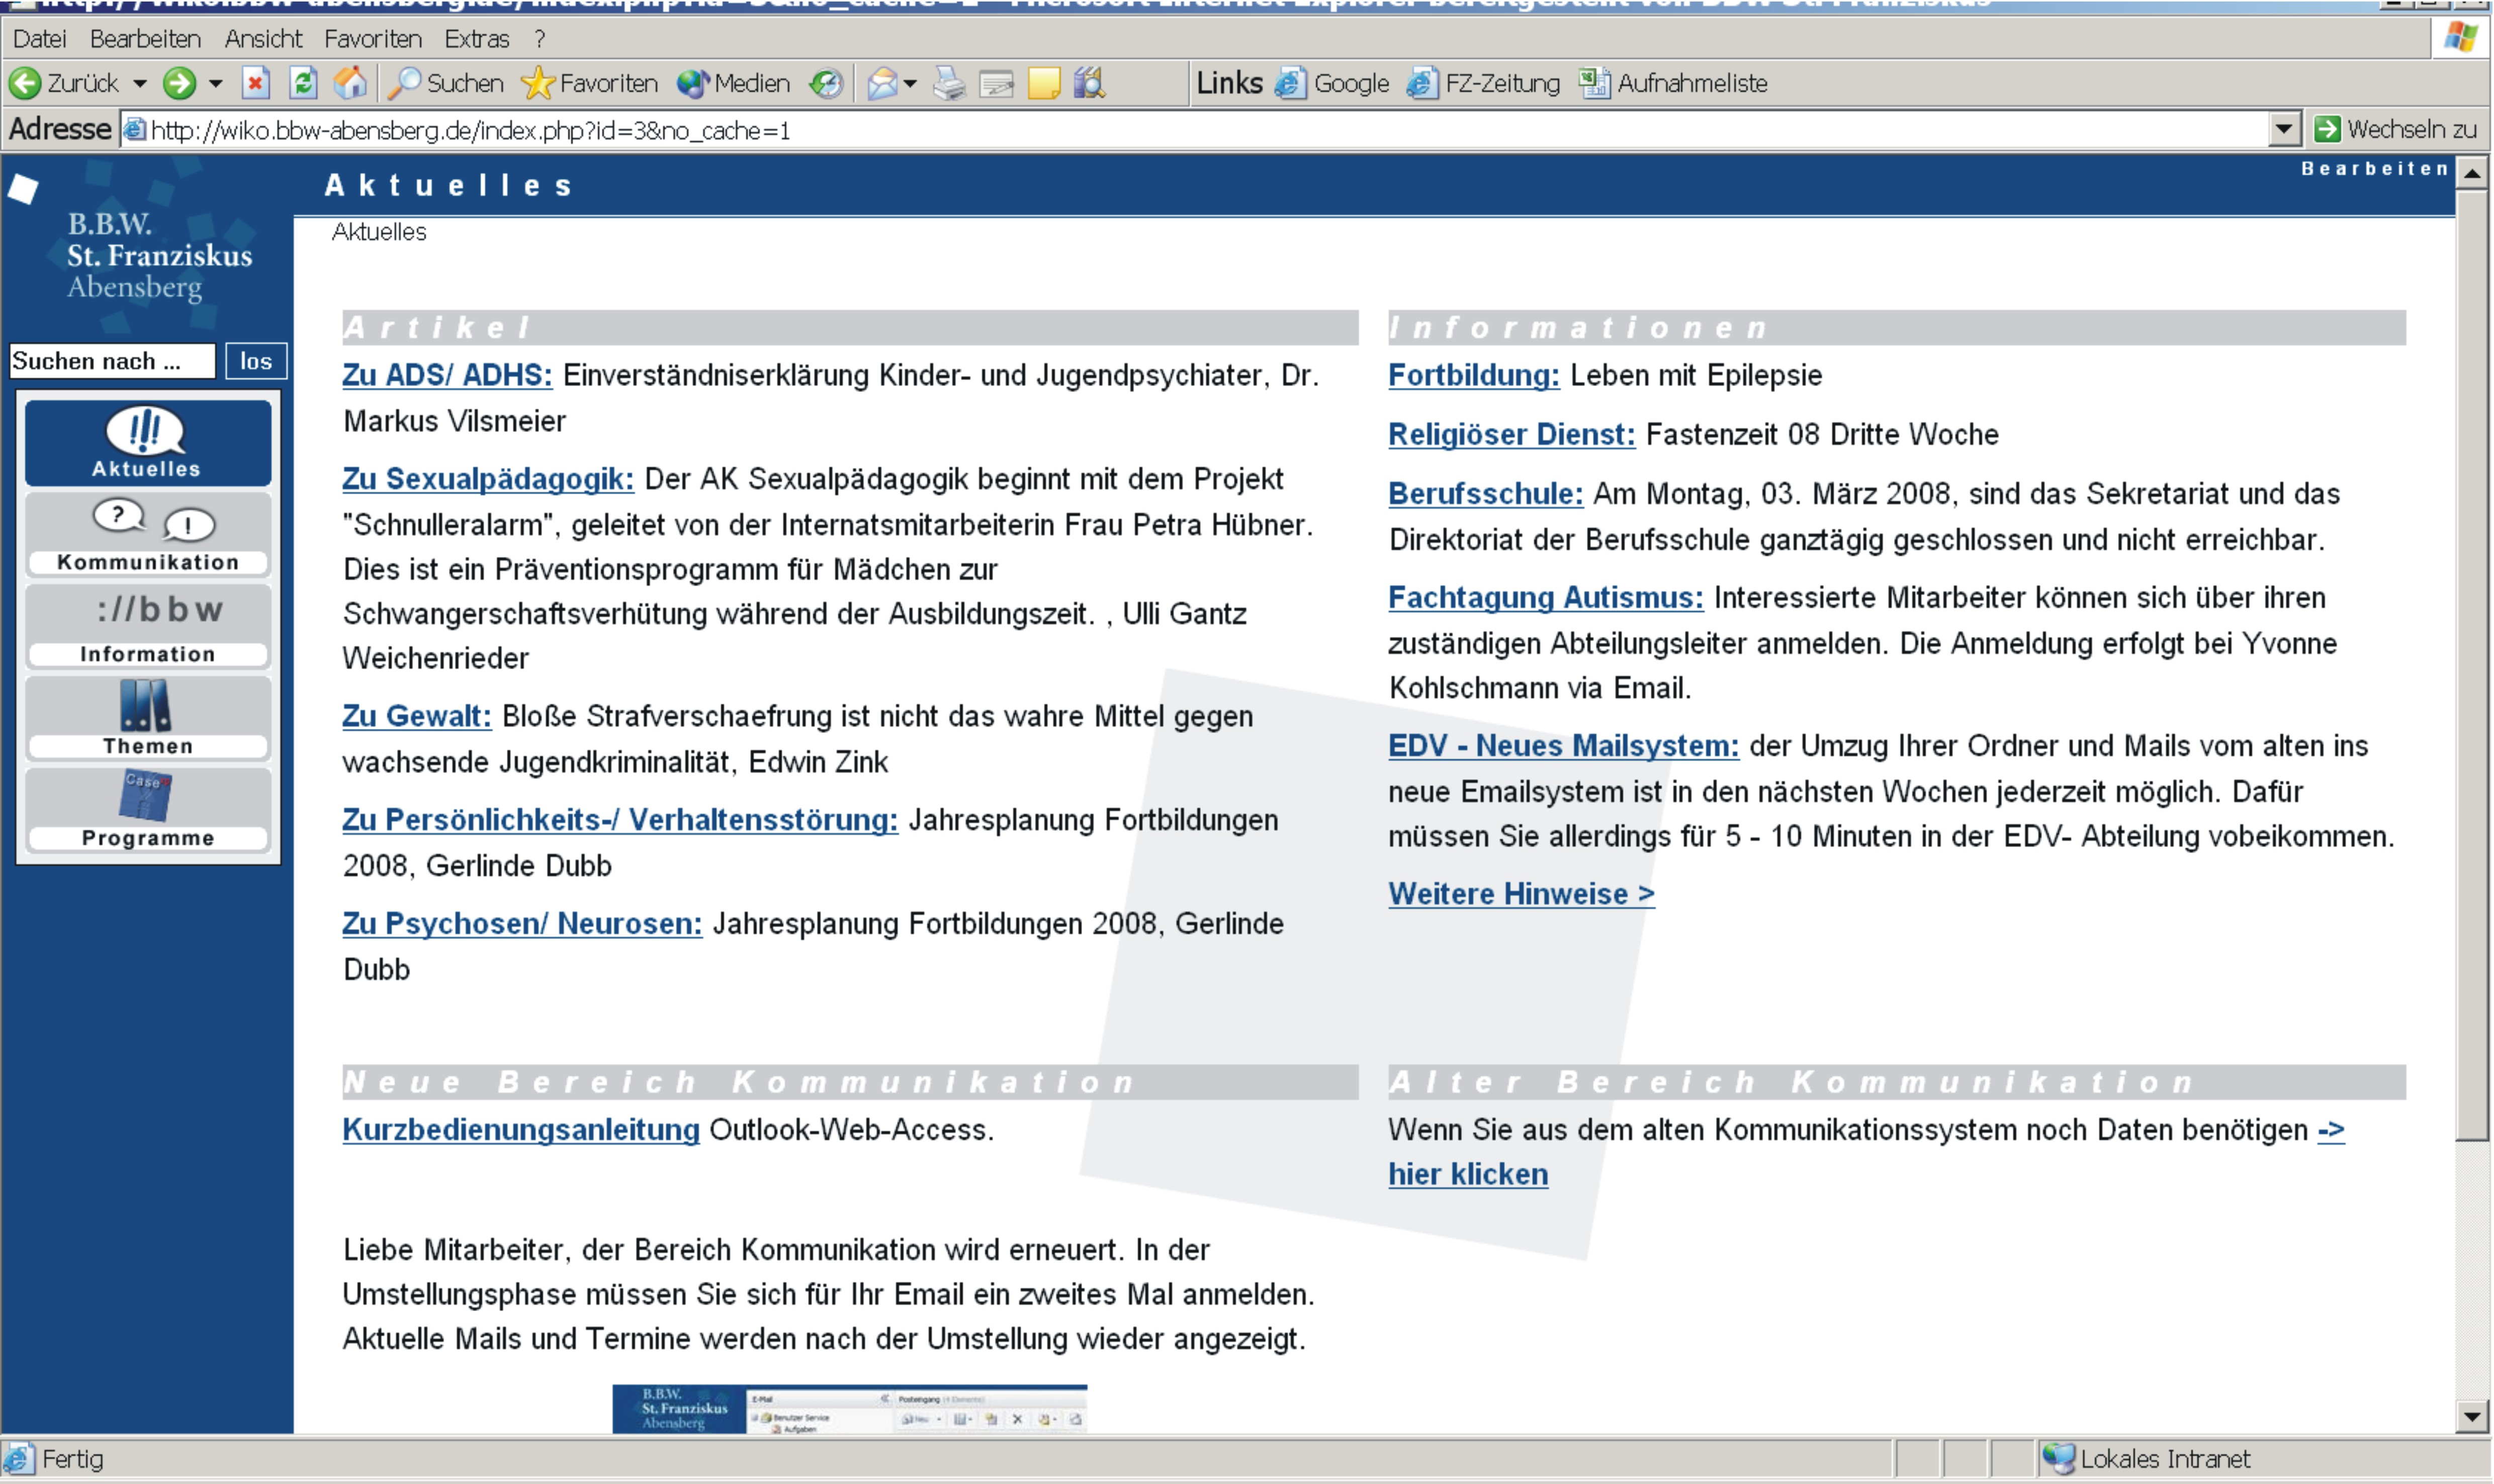Open the Weitere Hinweise > link

pyautogui.click(x=1522, y=894)
